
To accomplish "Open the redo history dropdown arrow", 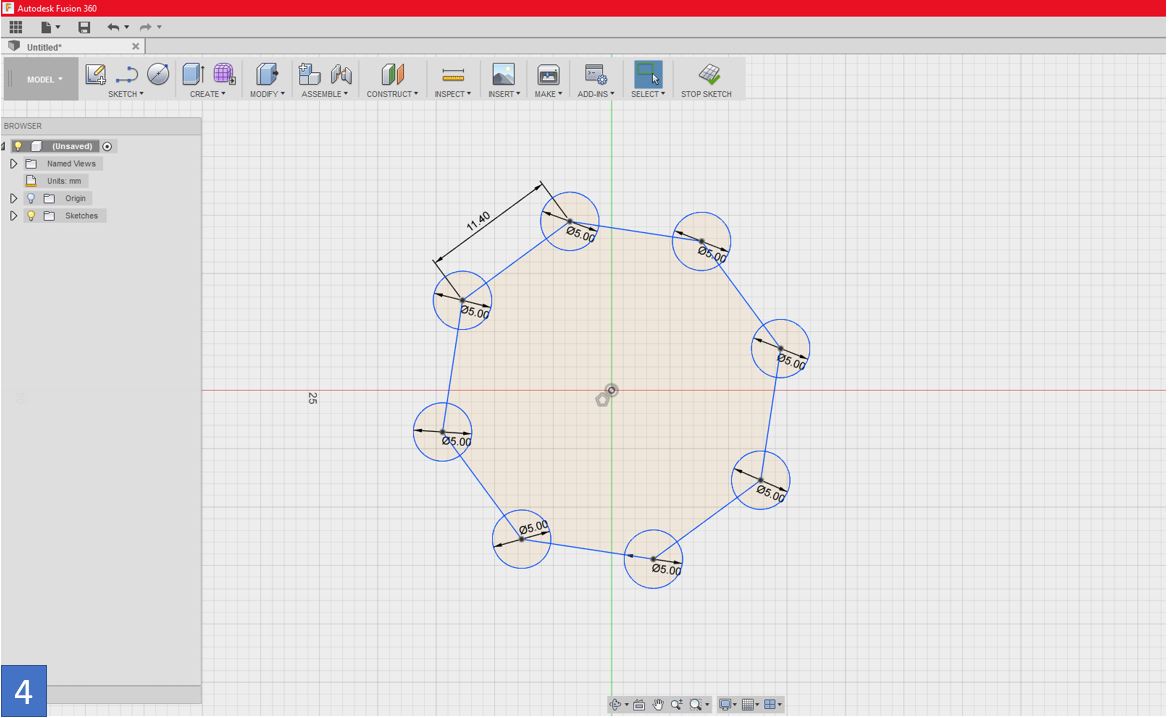I will pos(159,27).
